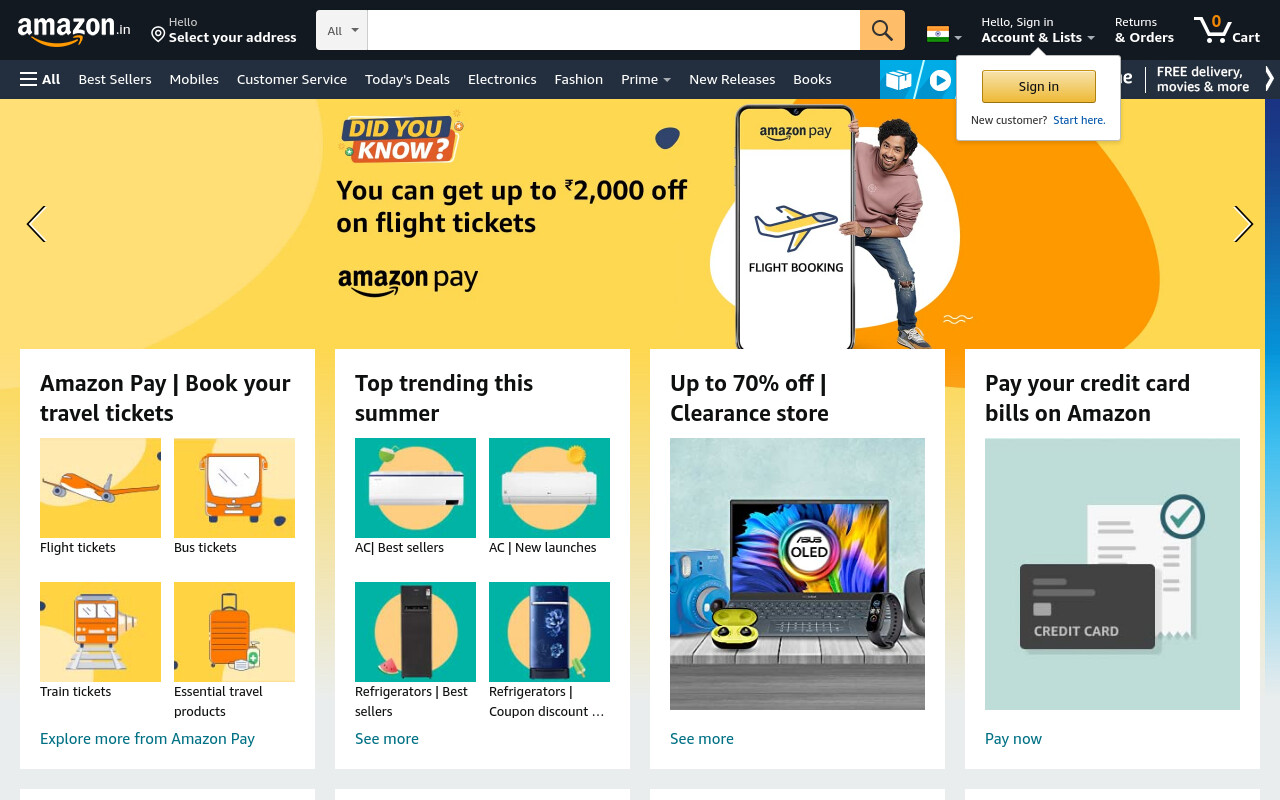
Task: Select the Best Sellers navigation item
Action: 115,79
